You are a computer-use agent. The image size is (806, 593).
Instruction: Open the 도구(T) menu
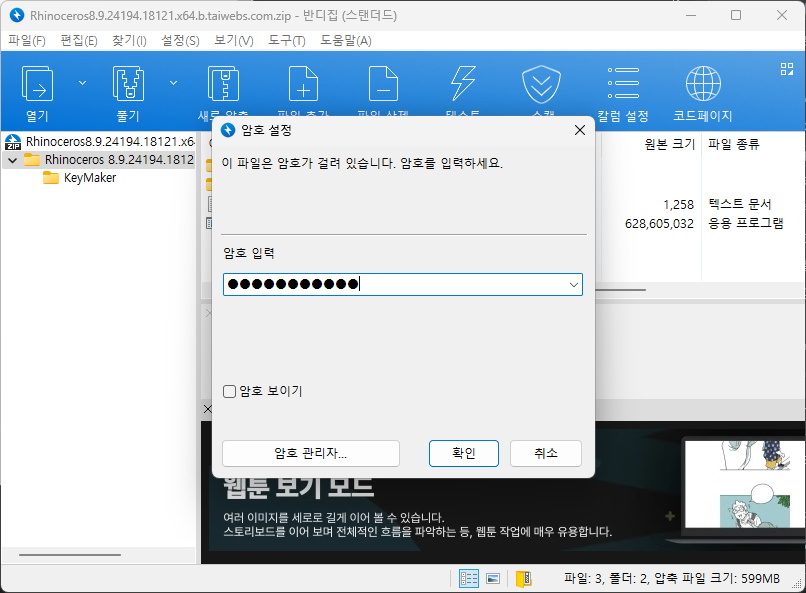pyautogui.click(x=287, y=40)
